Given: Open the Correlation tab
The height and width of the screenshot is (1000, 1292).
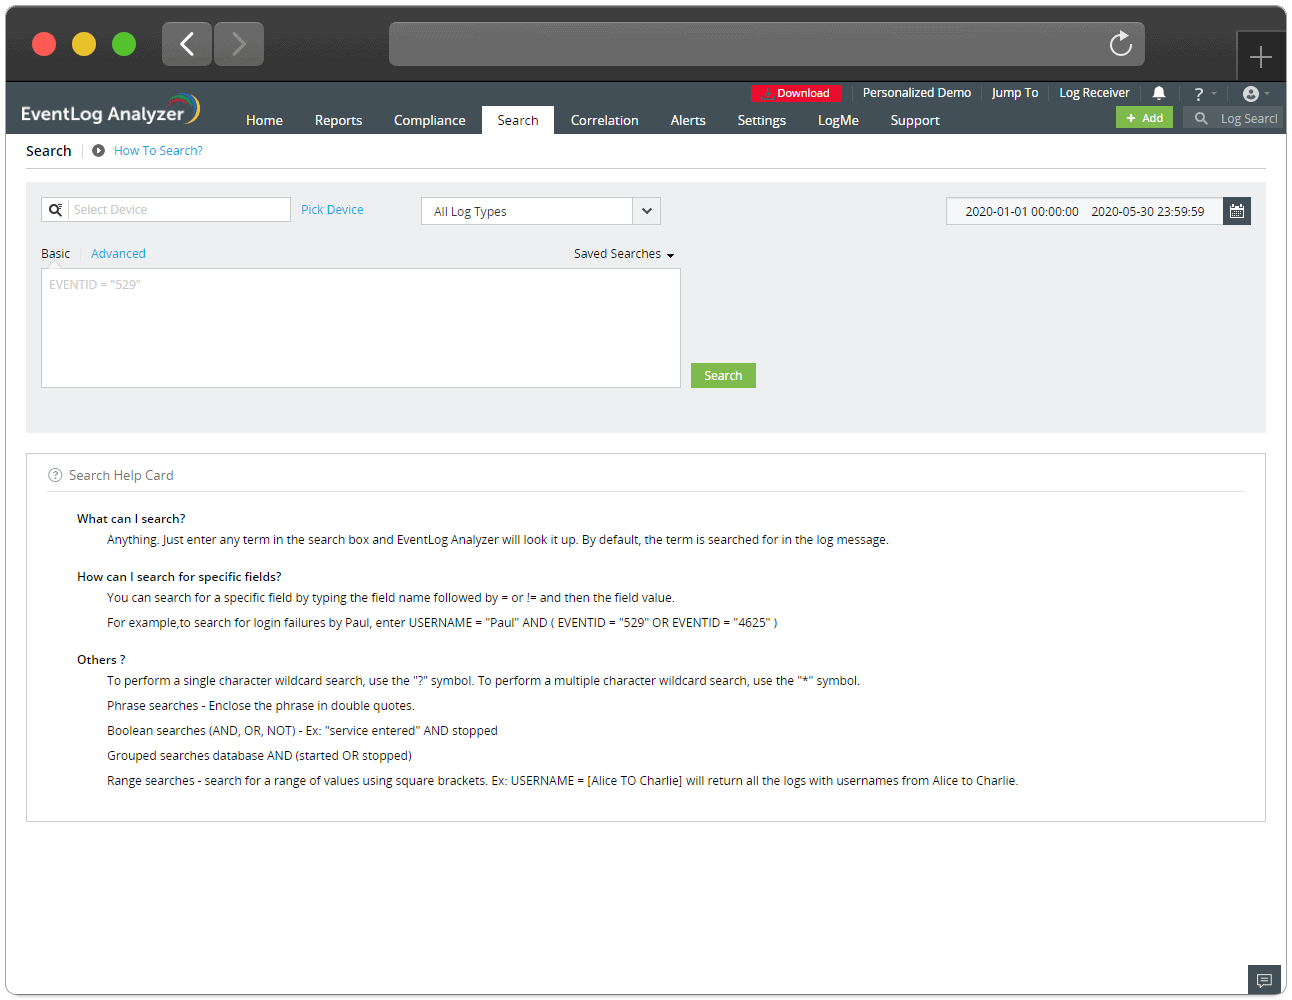Looking at the screenshot, I should 604,120.
